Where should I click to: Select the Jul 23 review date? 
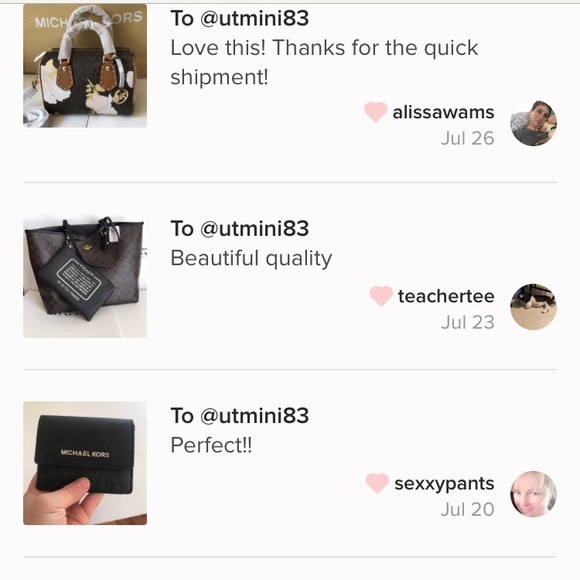tap(468, 322)
